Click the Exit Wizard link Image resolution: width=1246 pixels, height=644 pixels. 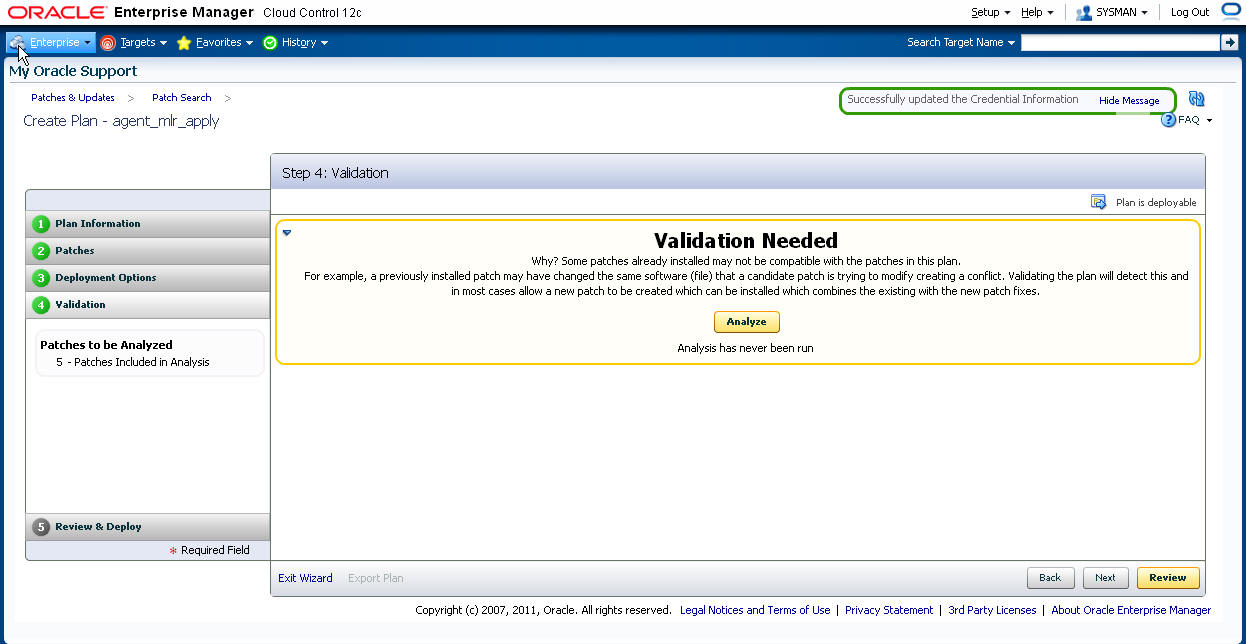(305, 578)
